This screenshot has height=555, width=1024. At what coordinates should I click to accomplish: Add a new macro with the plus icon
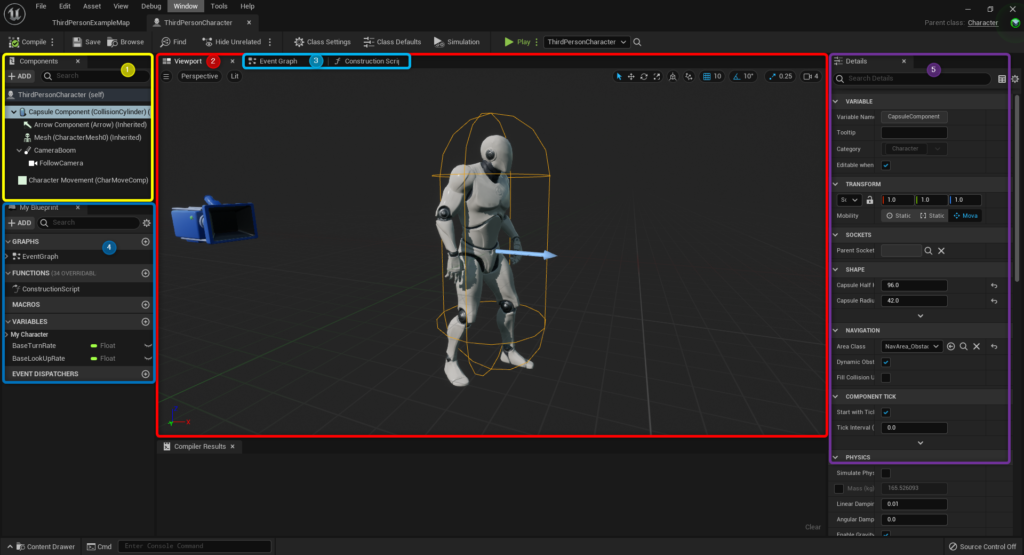click(146, 304)
